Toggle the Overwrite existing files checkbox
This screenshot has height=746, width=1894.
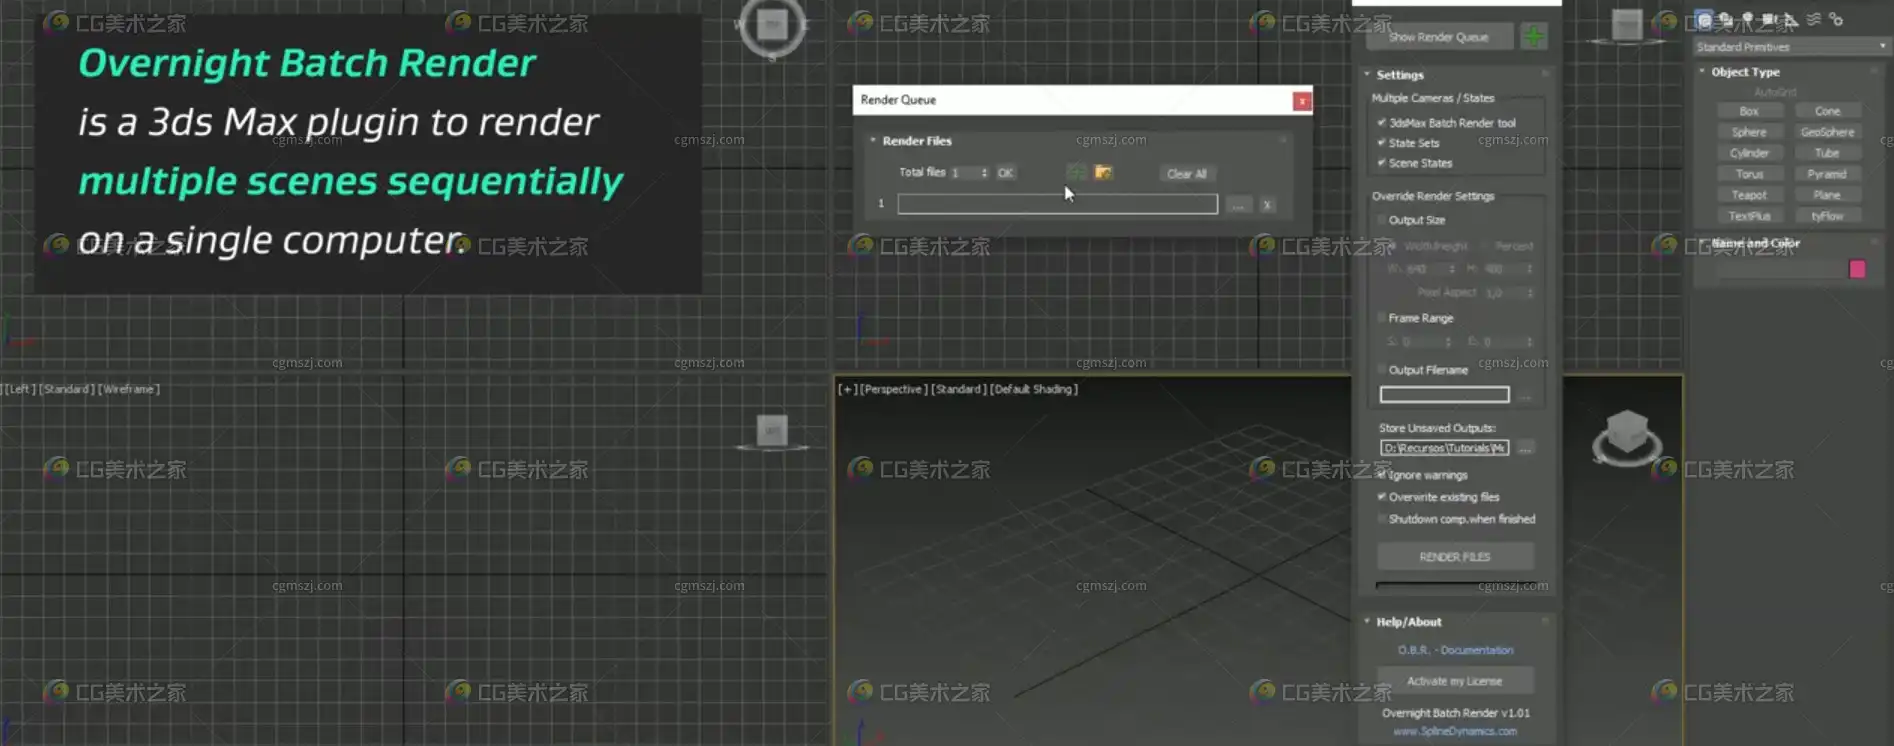pyautogui.click(x=1382, y=497)
